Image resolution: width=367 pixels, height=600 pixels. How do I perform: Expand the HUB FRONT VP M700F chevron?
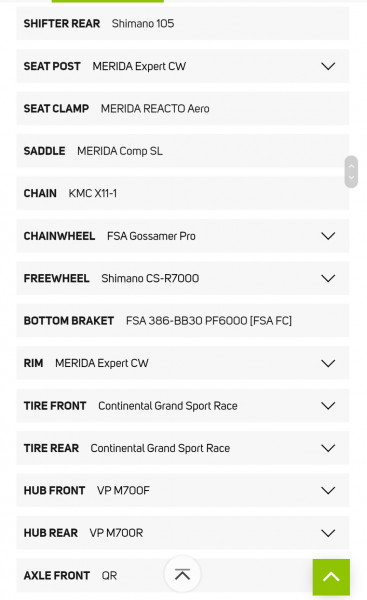click(328, 491)
